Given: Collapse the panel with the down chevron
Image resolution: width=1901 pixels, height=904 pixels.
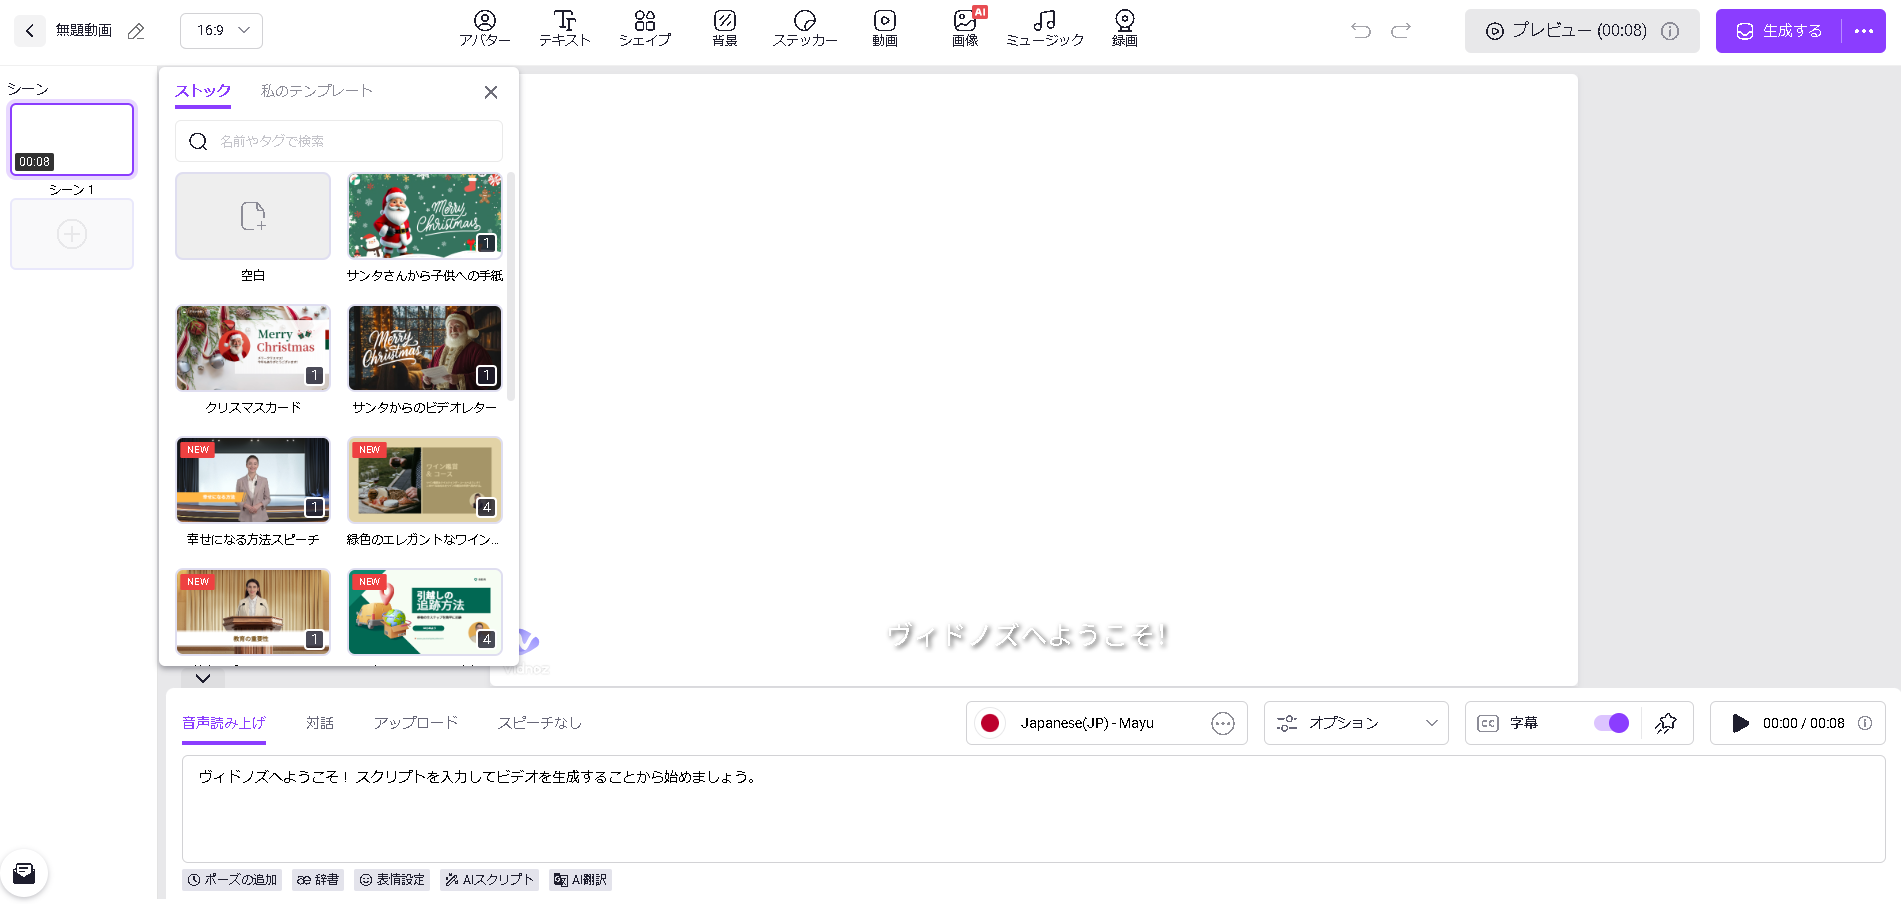Looking at the screenshot, I should [203, 679].
